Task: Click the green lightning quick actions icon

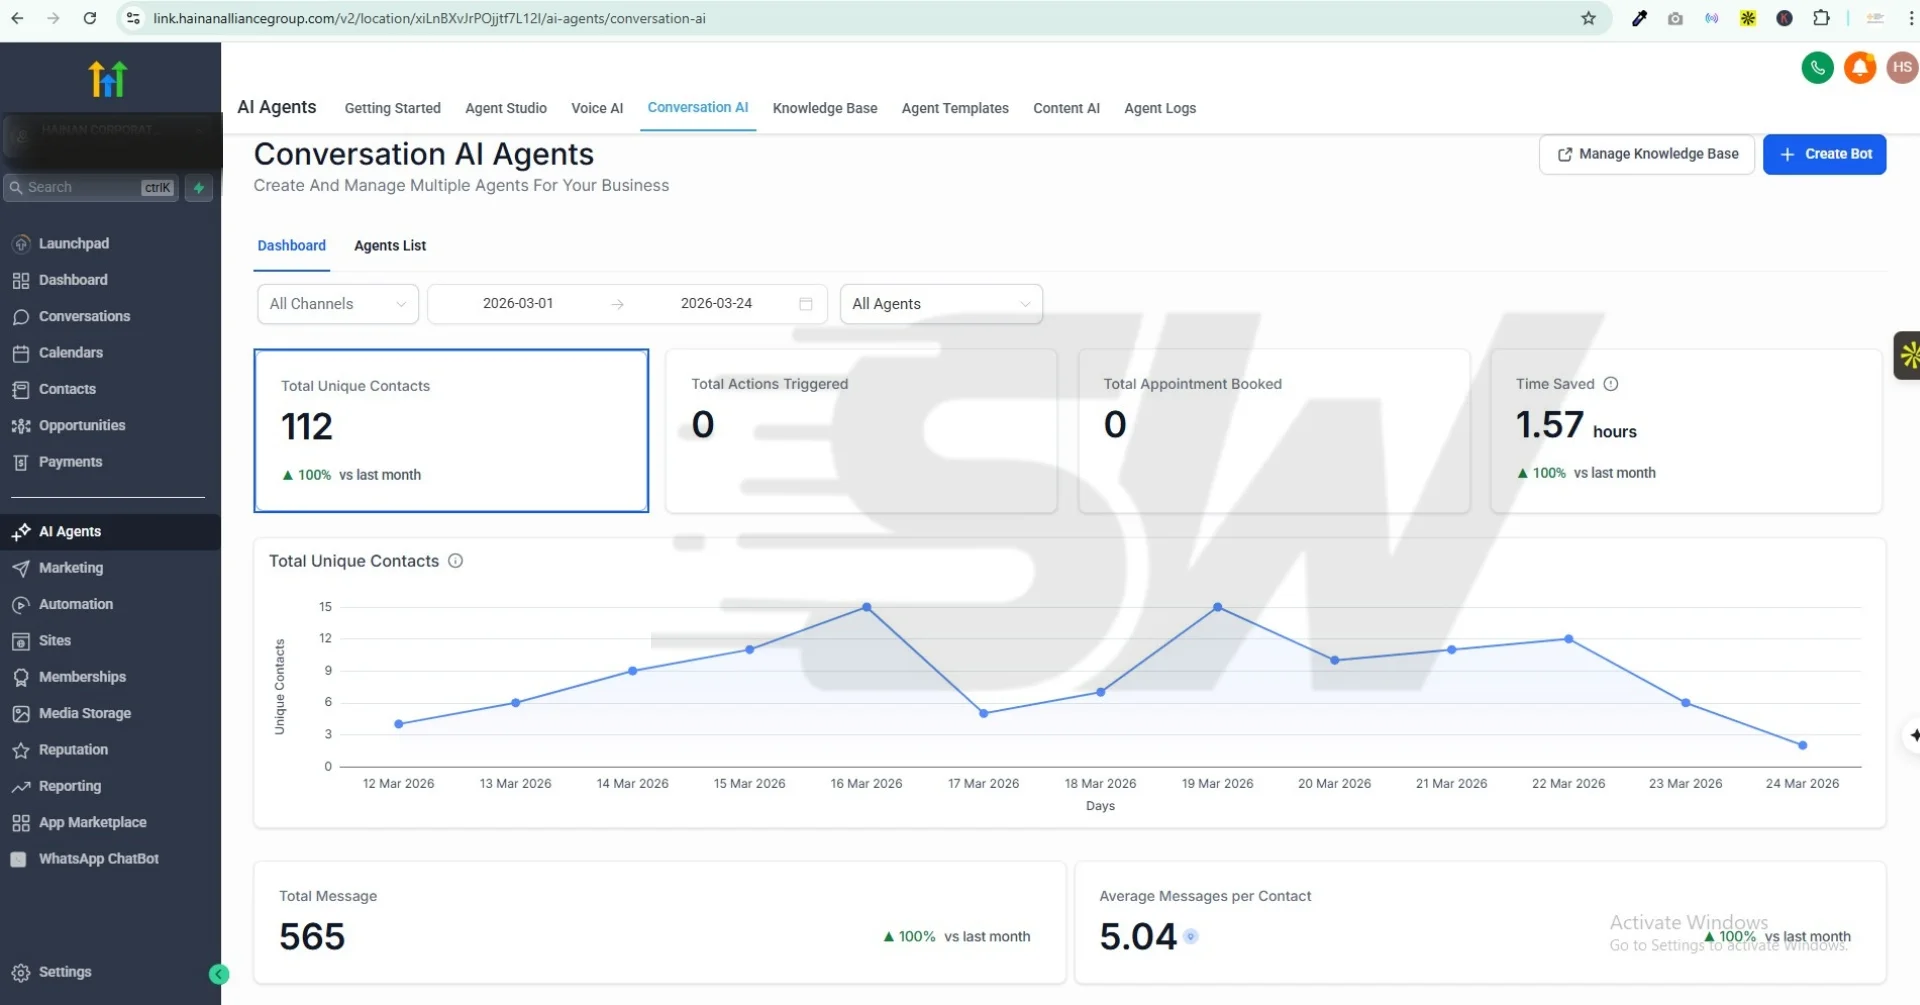Action: click(x=199, y=188)
